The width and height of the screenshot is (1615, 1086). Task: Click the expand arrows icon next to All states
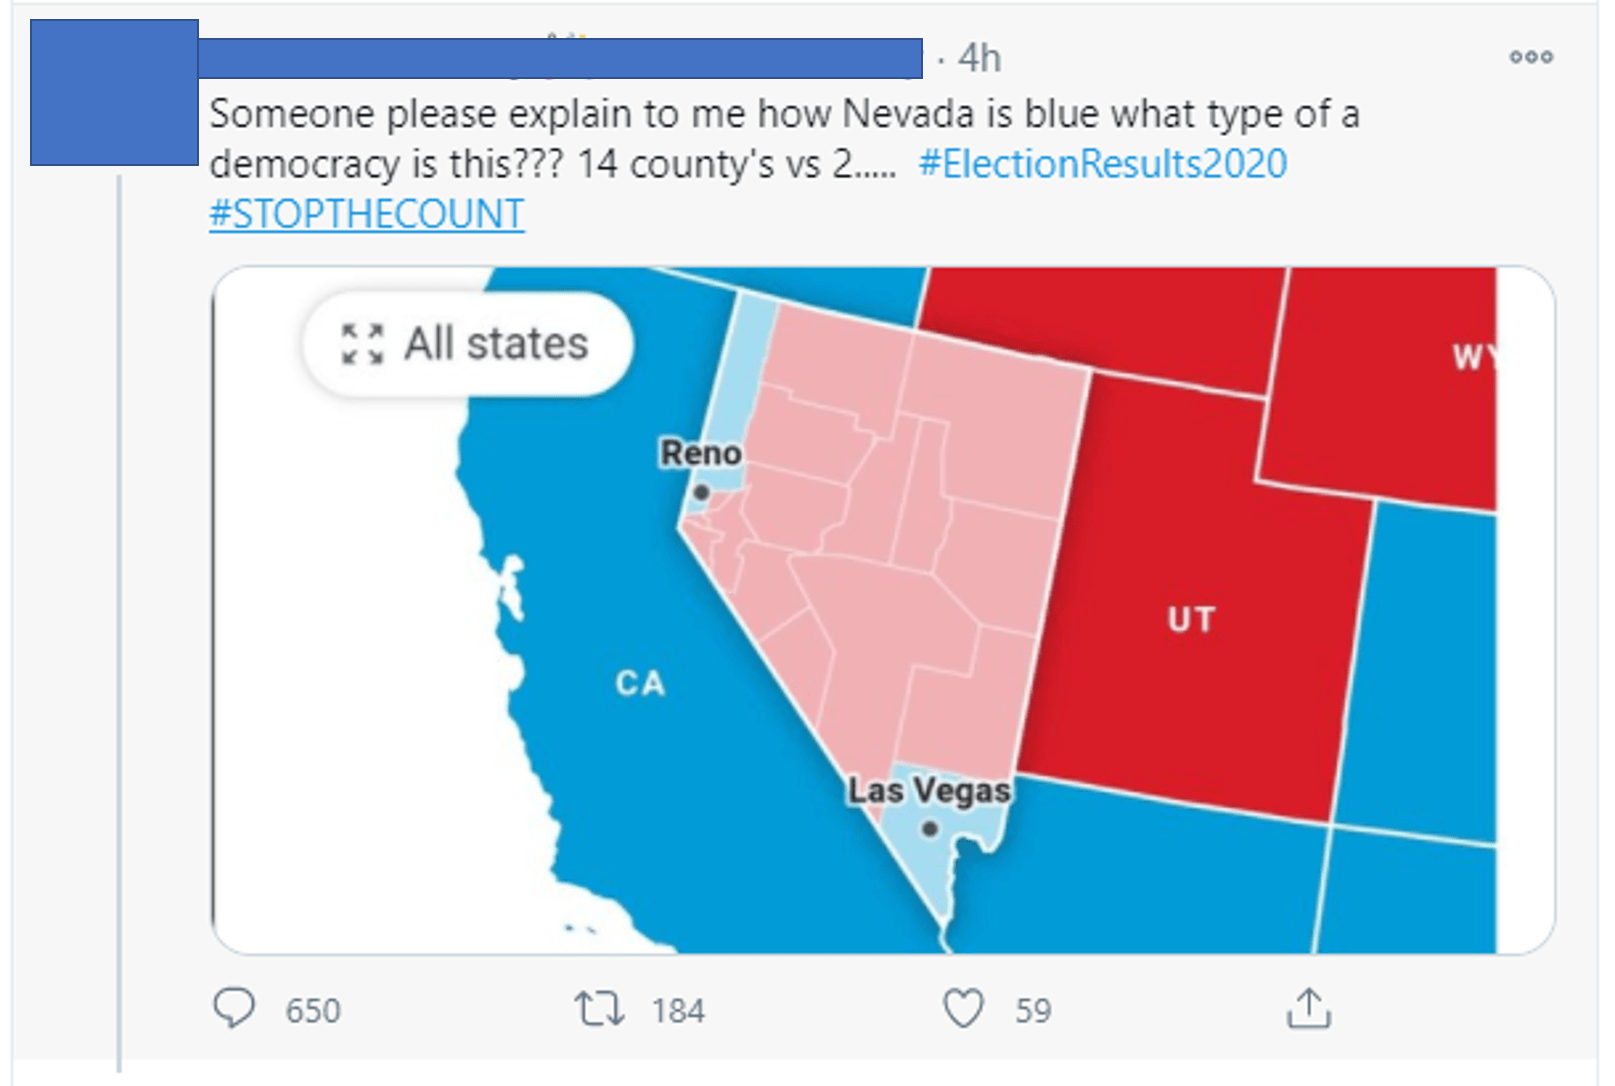365,345
